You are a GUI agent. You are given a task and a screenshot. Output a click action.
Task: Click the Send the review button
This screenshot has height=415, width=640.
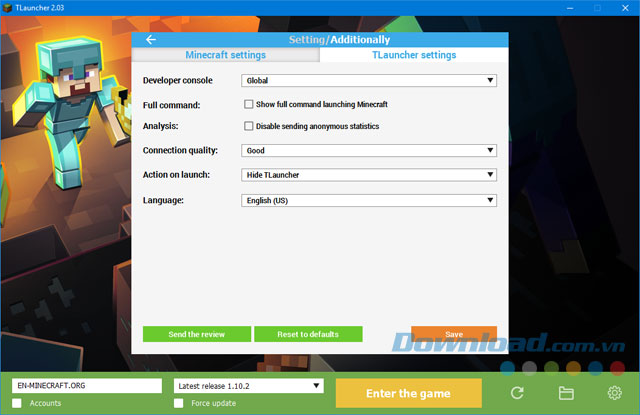pos(197,334)
